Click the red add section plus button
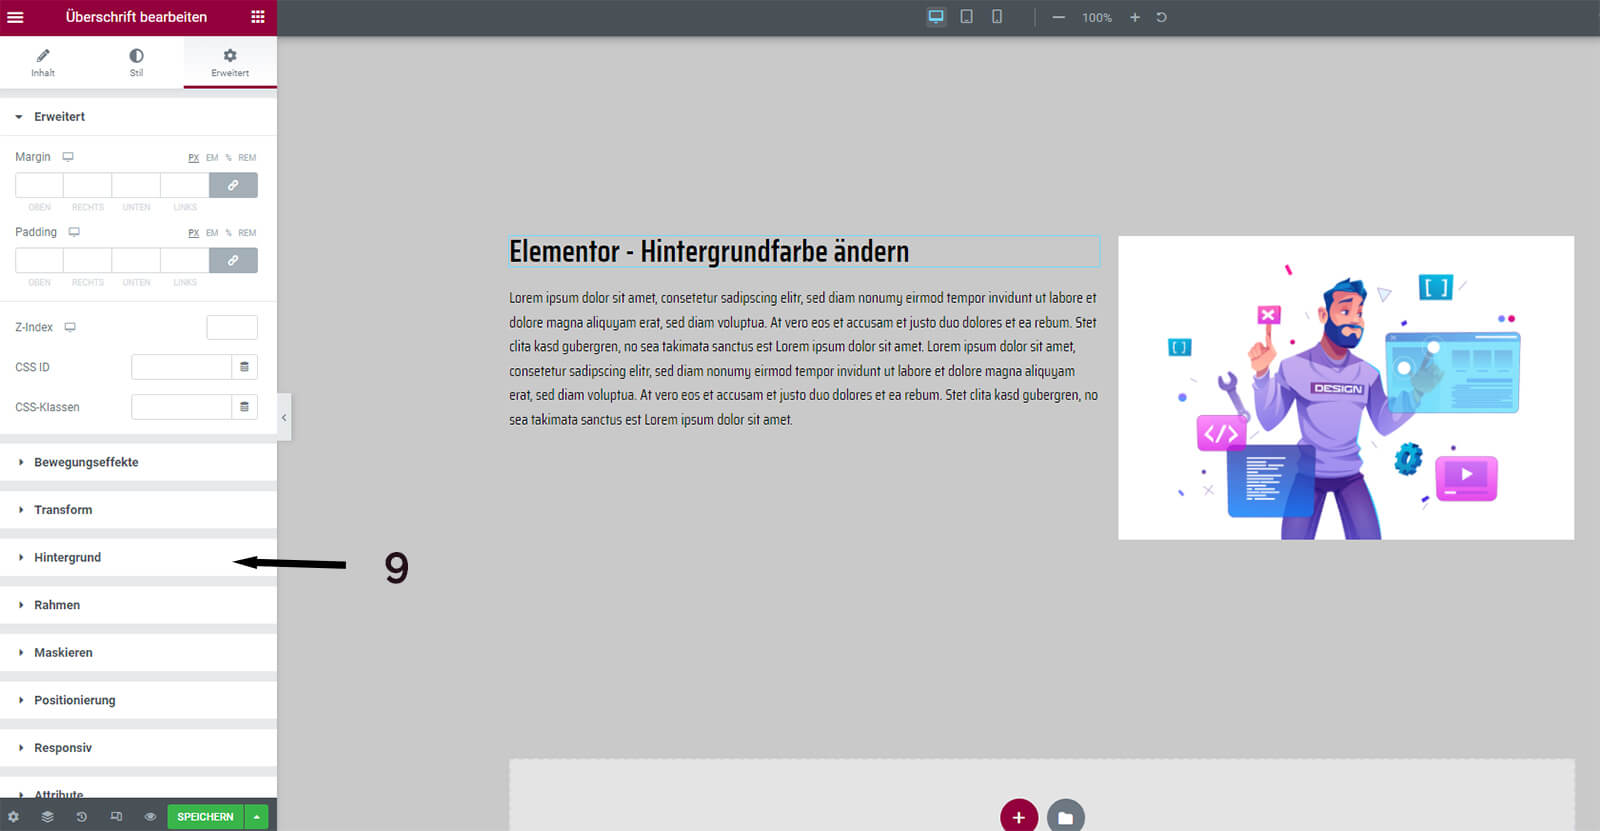Screen dimensions: 1600x831 coord(1018,816)
